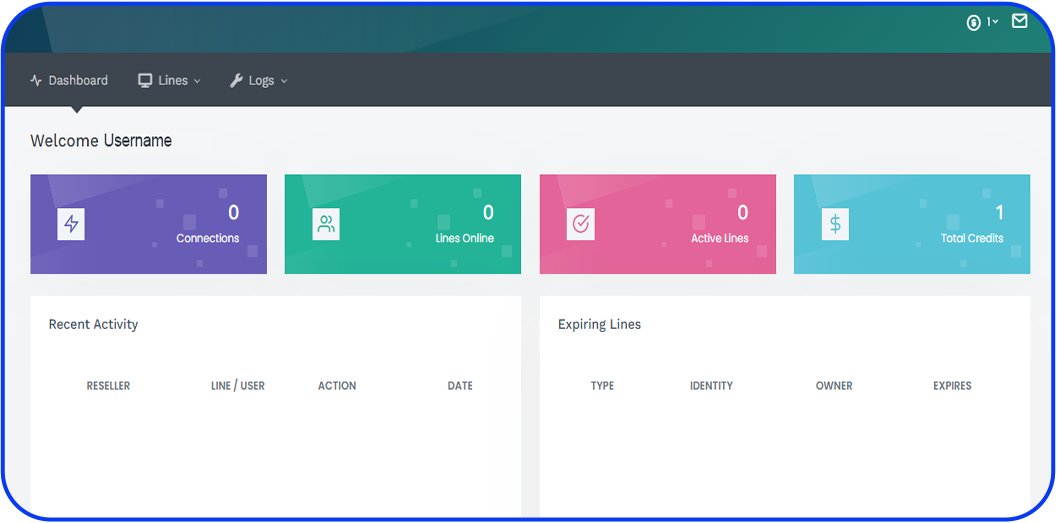Click the monitor icon beside Lines
This screenshot has width=1057, height=523.
[145, 80]
